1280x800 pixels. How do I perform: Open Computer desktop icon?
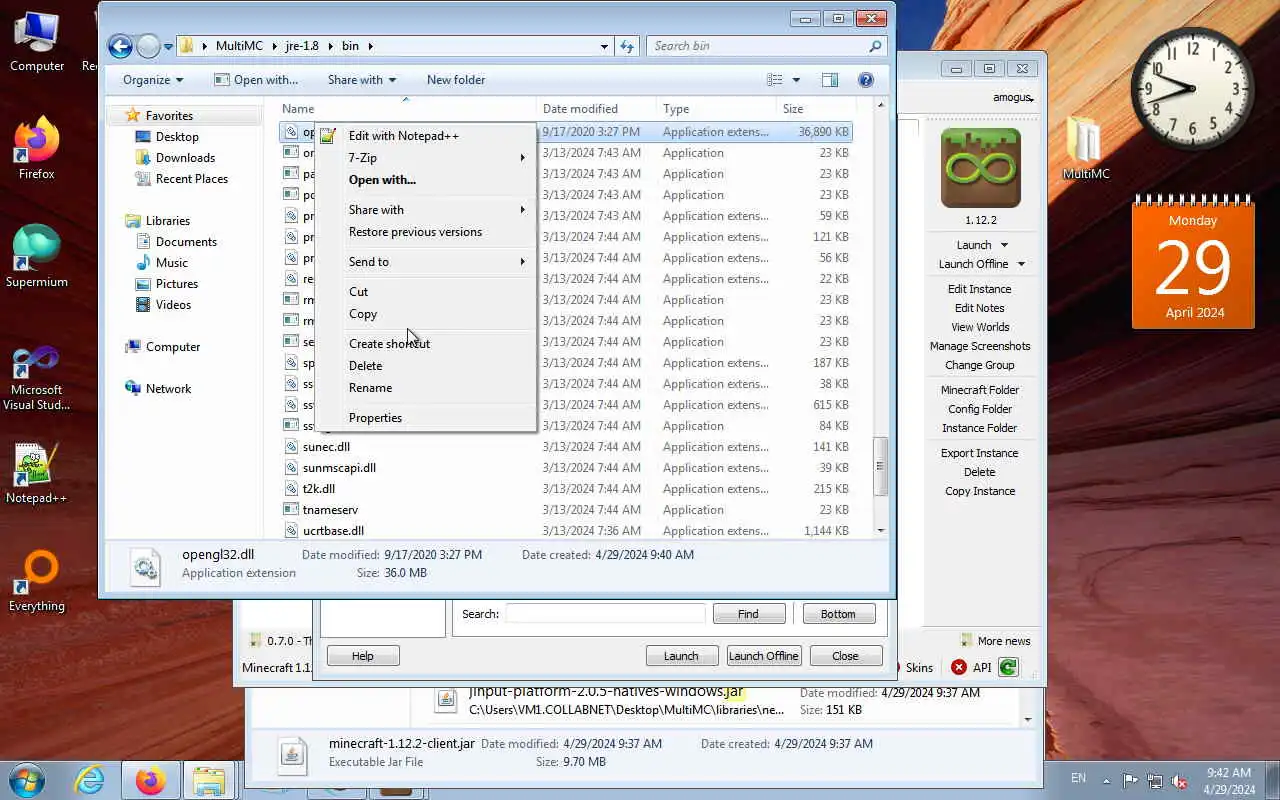coord(36,40)
